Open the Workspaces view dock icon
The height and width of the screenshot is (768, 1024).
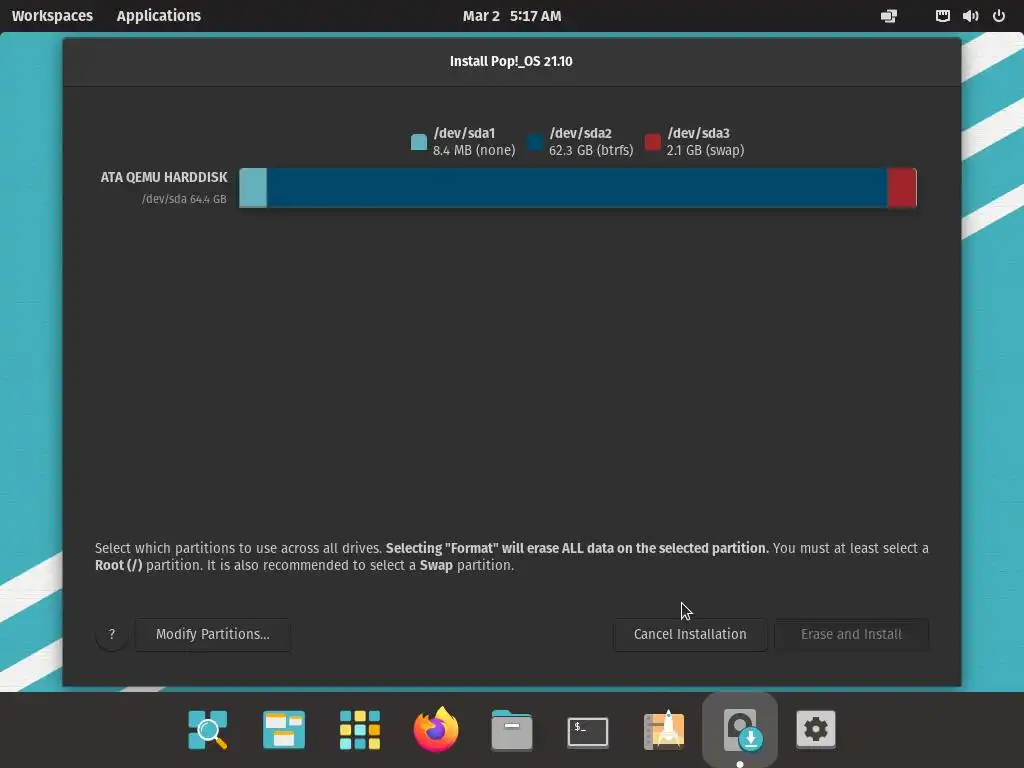tap(283, 729)
